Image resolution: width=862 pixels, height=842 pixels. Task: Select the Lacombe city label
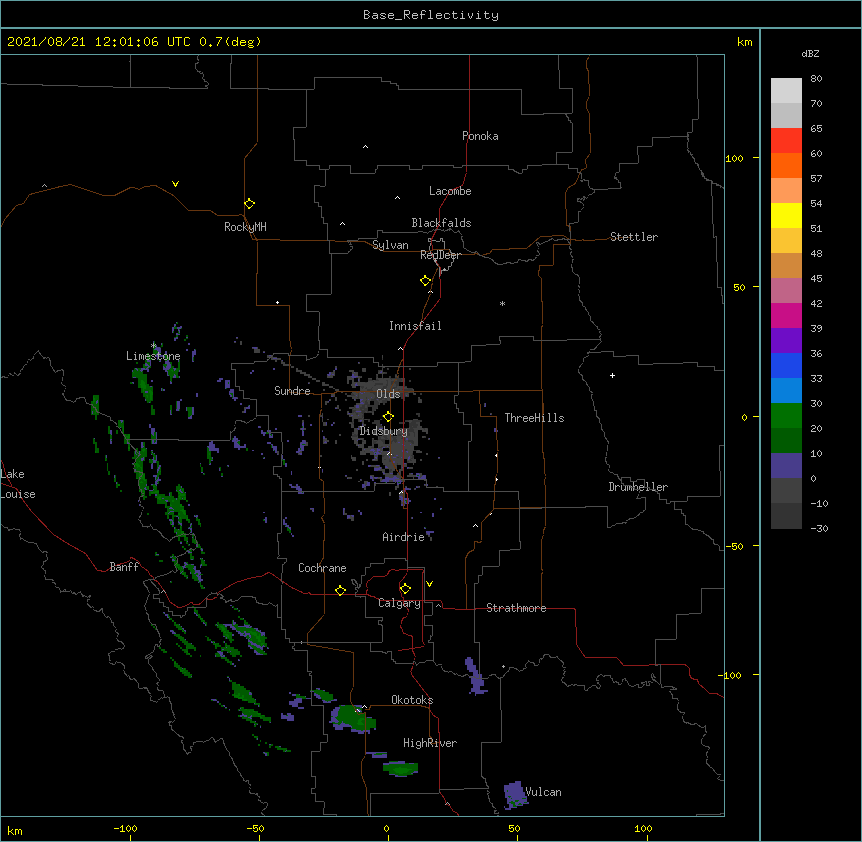coord(450,191)
